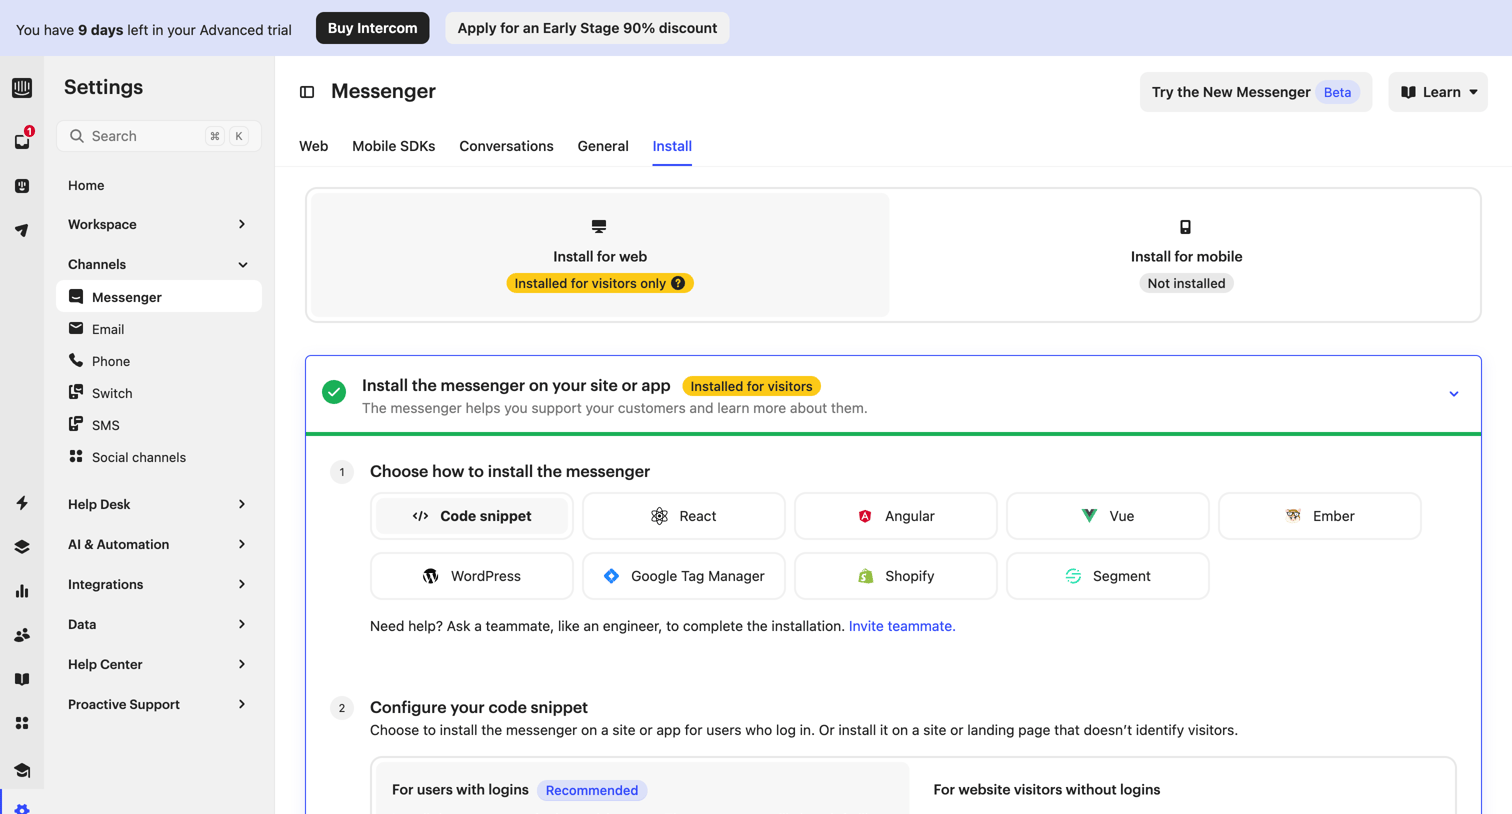Open the Outbound paper plane icon
1512x814 pixels.
(22, 230)
